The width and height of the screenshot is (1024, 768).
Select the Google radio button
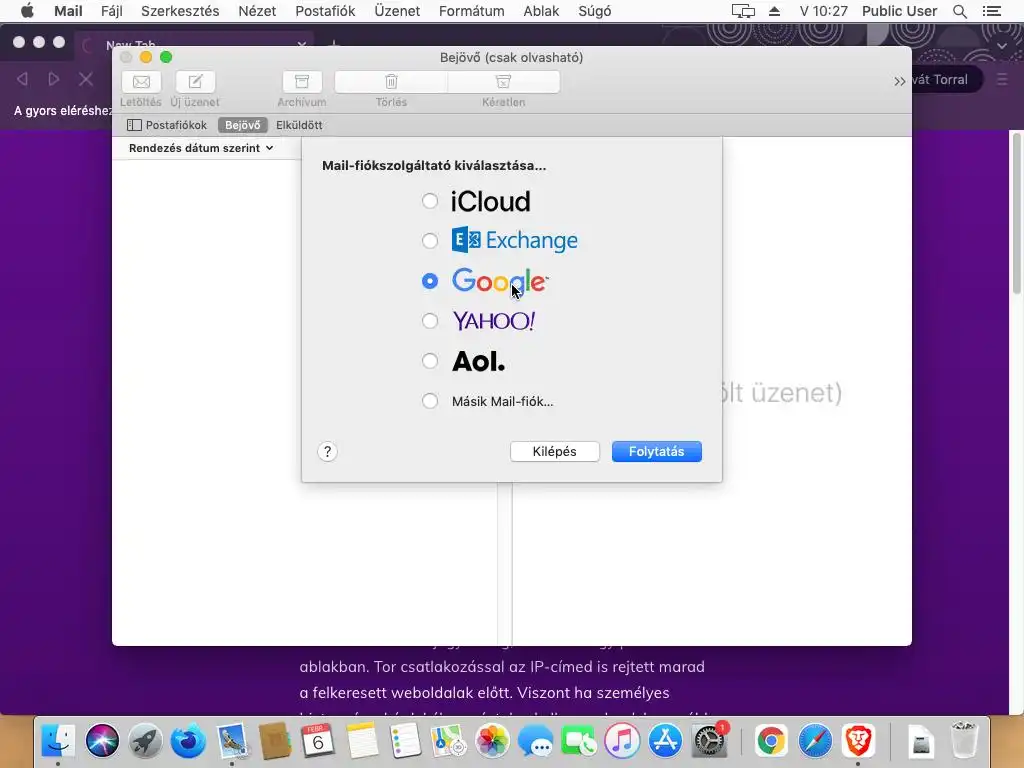click(430, 281)
